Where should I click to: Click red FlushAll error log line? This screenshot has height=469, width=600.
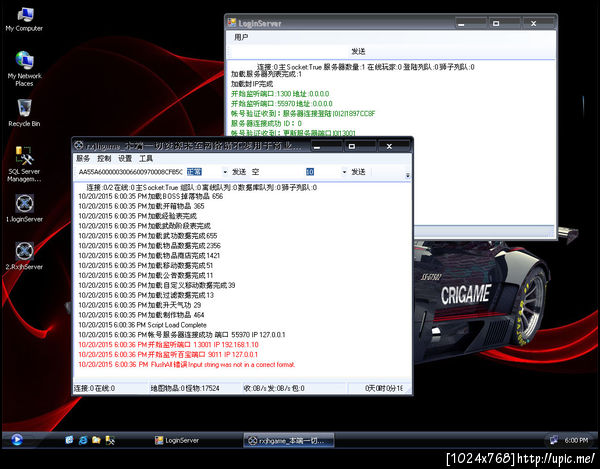pyautogui.click(x=187, y=365)
